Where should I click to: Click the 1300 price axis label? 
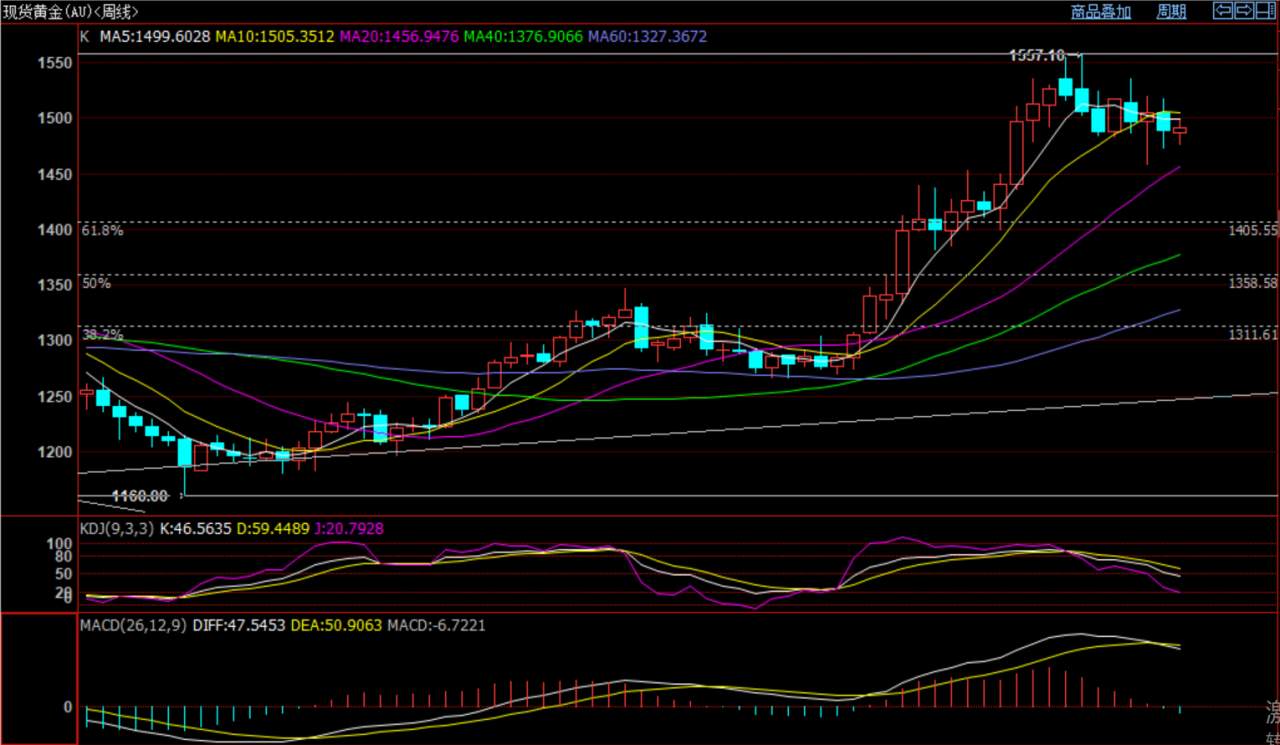point(54,340)
